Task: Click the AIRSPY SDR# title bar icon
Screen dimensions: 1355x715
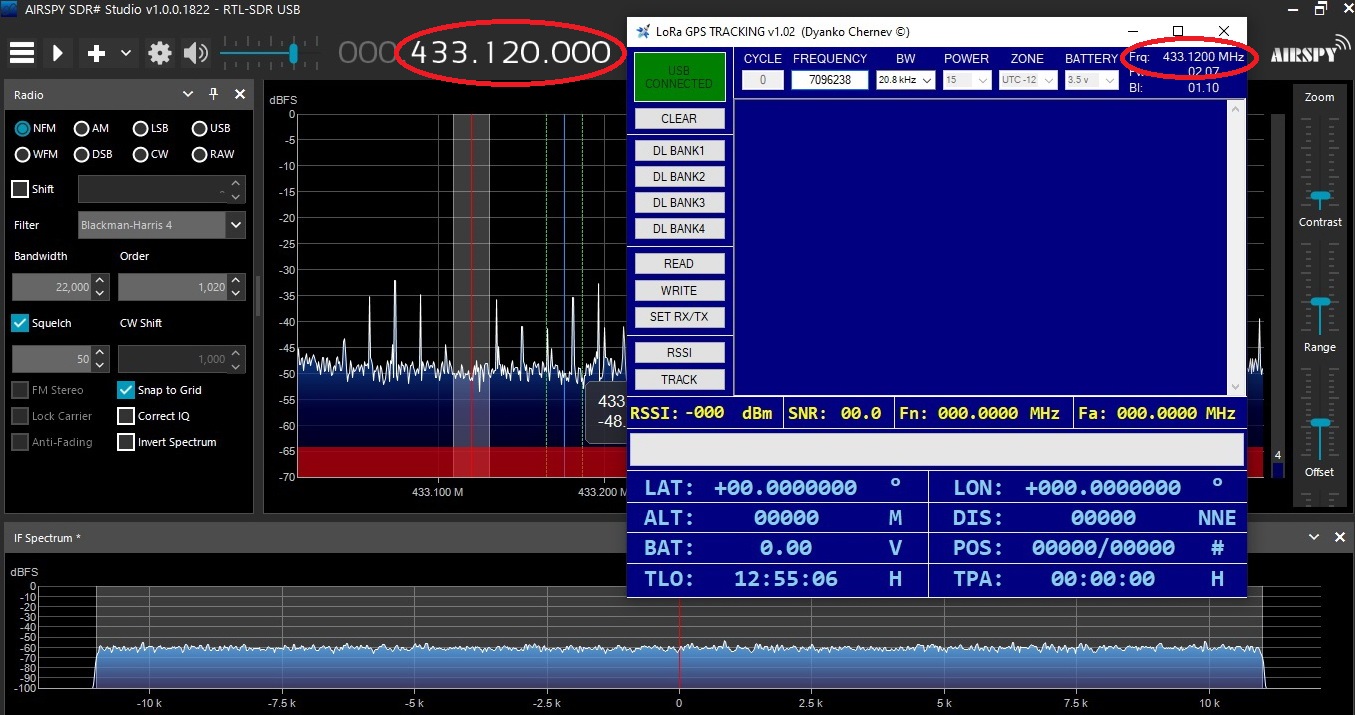Action: click(x=9, y=10)
